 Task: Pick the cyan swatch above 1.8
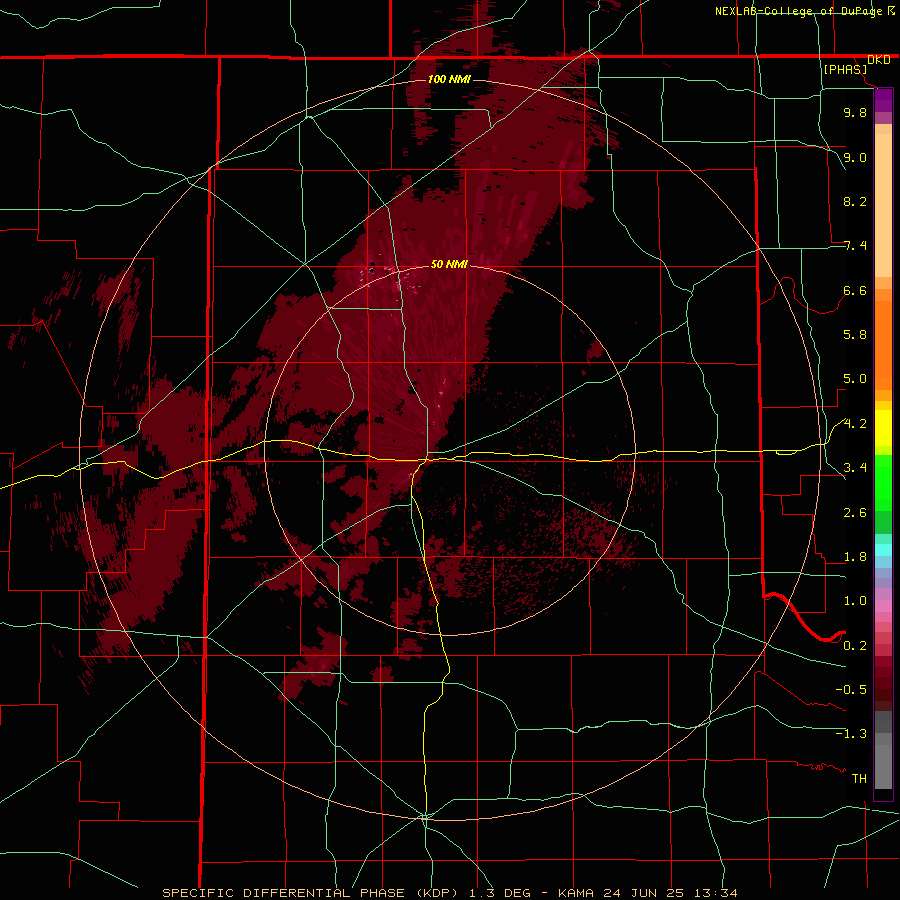pyautogui.click(x=883, y=549)
